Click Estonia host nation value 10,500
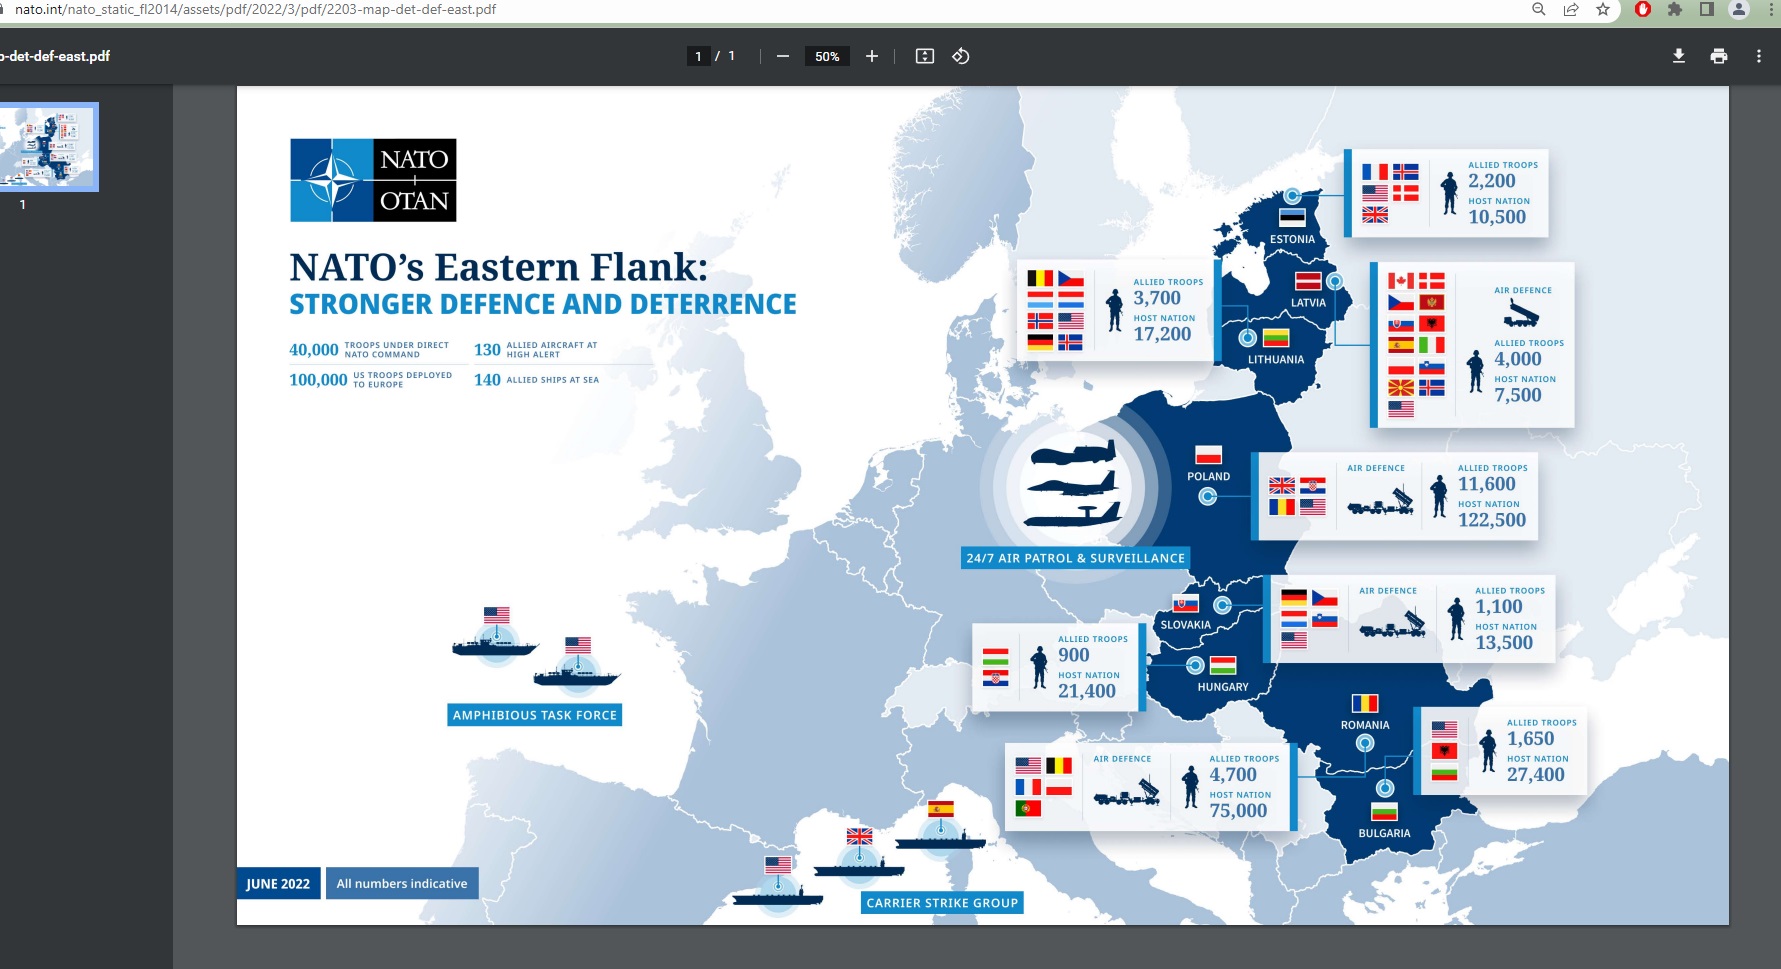Image resolution: width=1781 pixels, height=969 pixels. point(1497,217)
